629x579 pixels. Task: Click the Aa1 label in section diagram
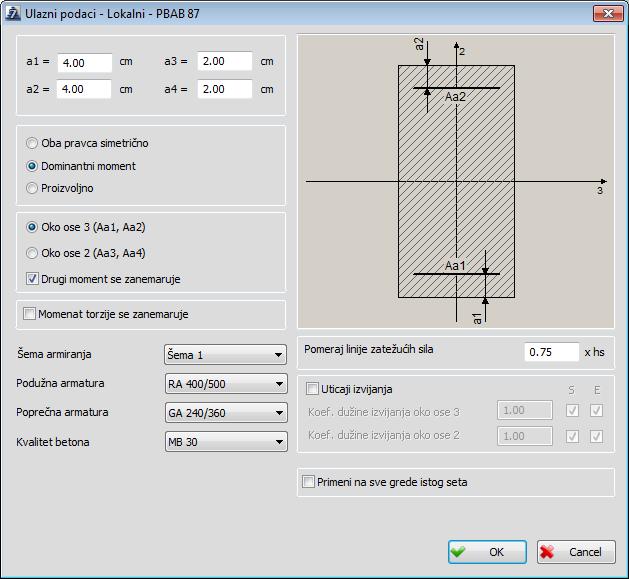(455, 266)
